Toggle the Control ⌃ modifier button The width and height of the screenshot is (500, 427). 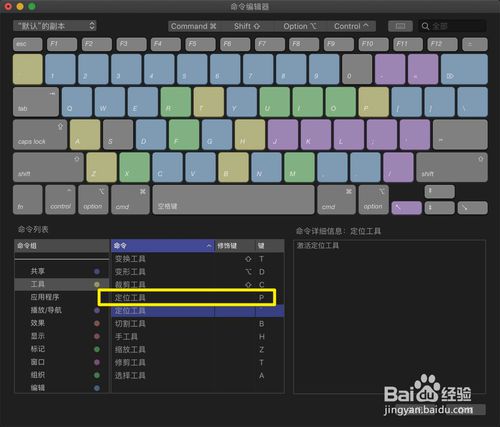(x=351, y=26)
